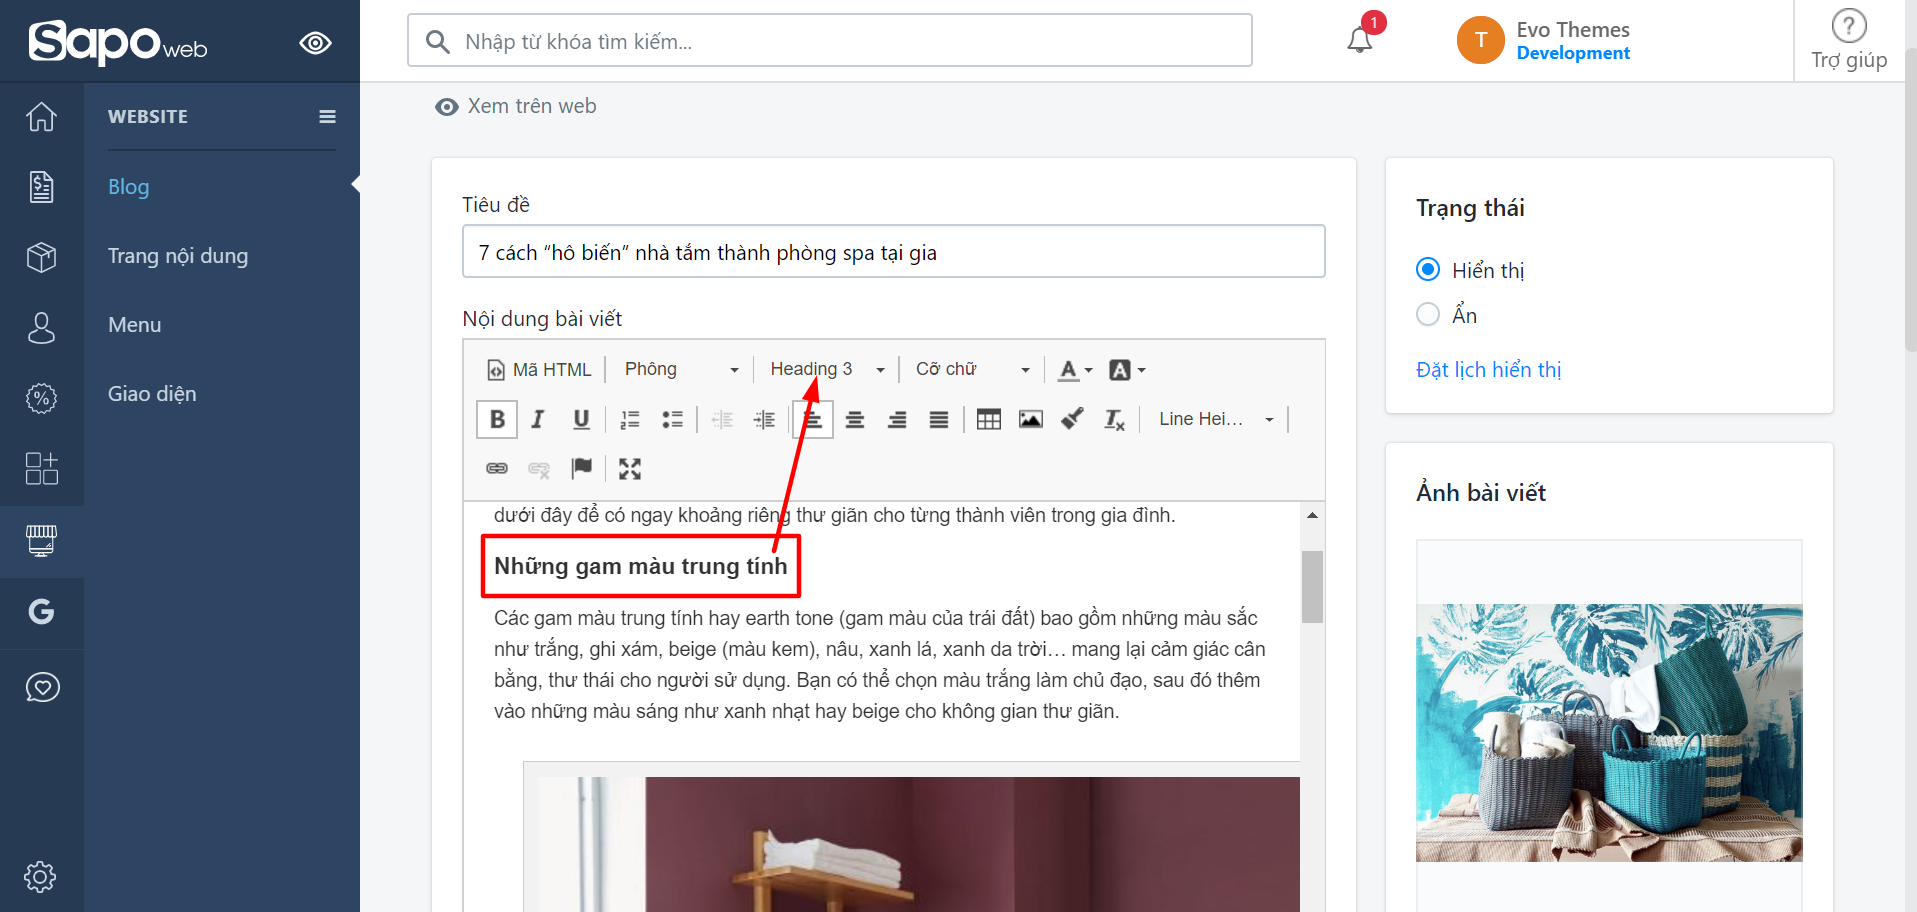Click the heading Những gam màu trung tính
Viewport: 1917px width, 912px height.
(x=641, y=566)
